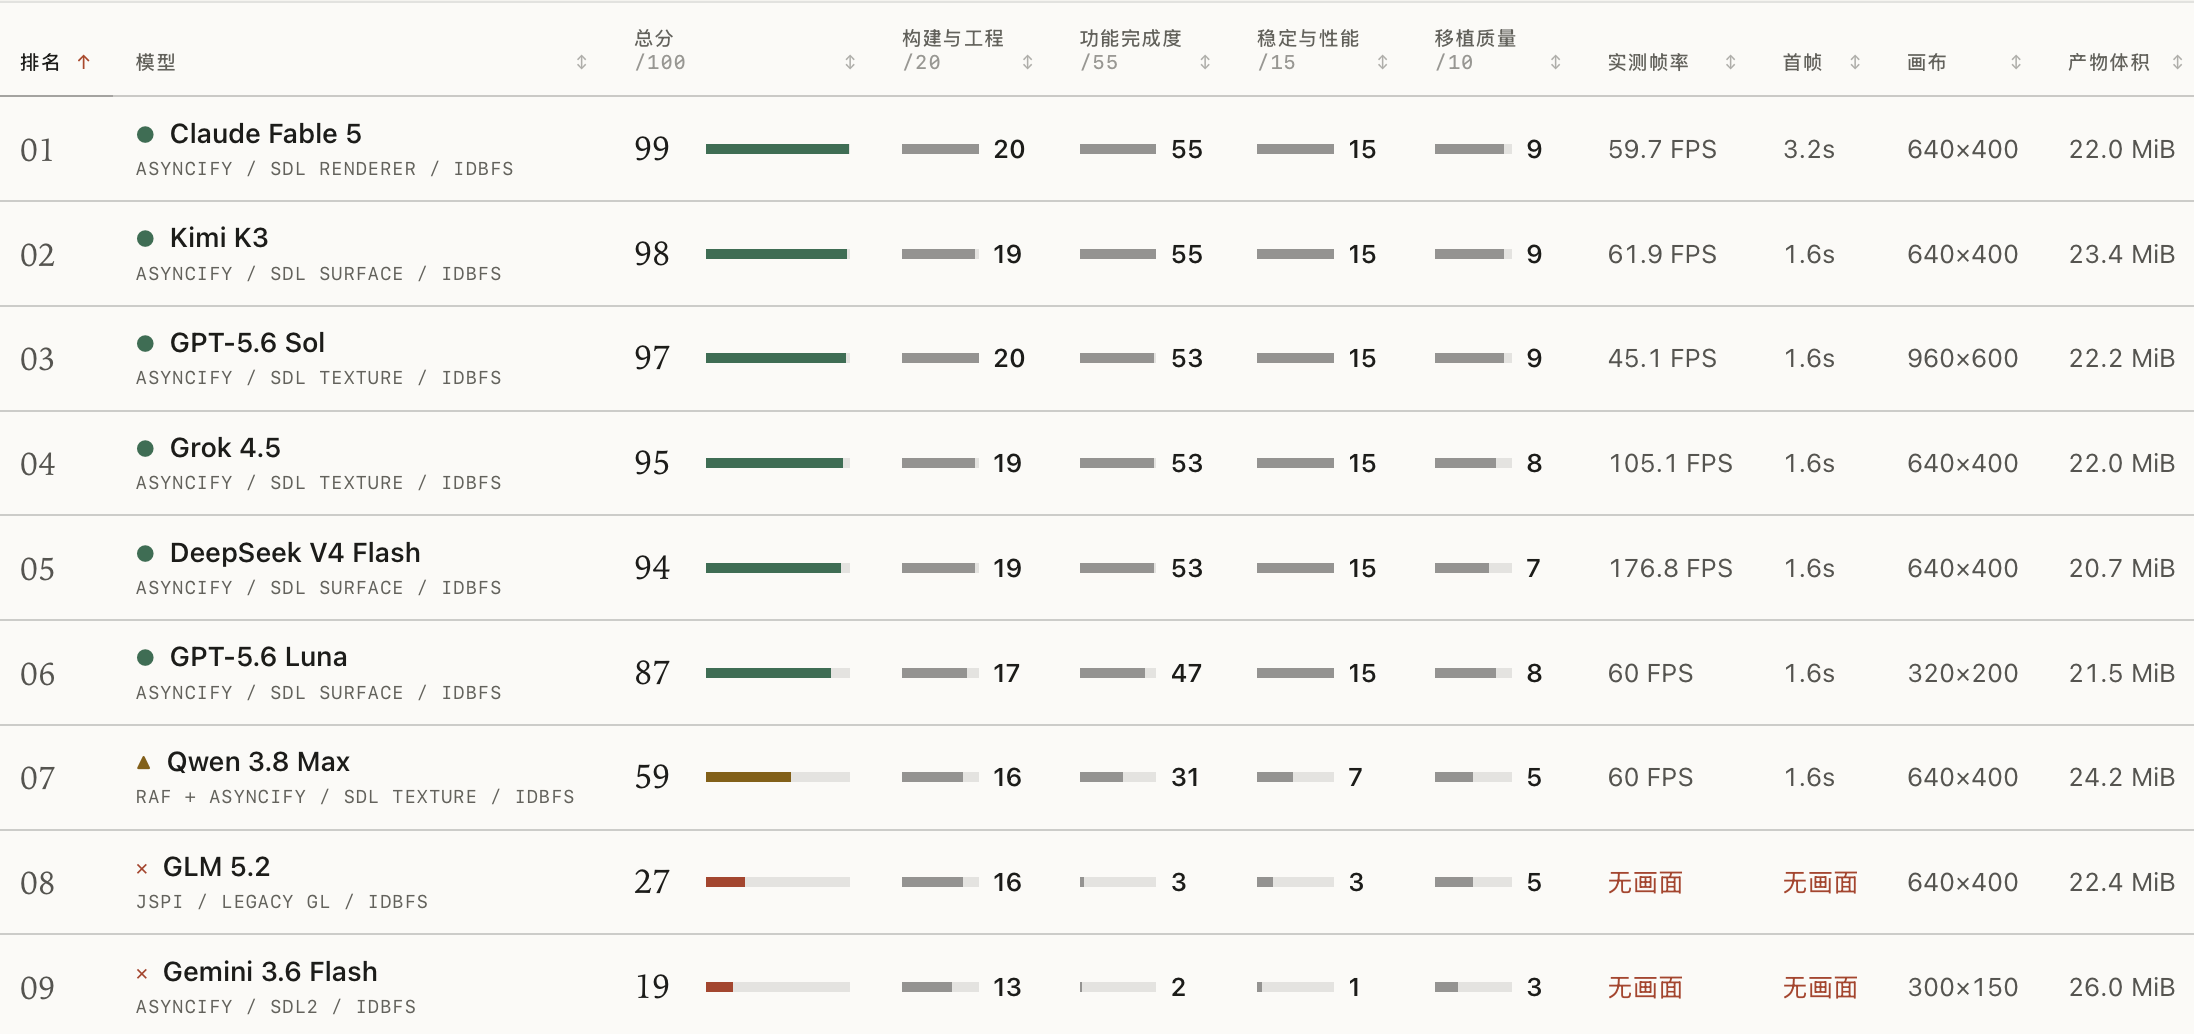Click the stack label "ASYNCIFY / SDL RENDERER / IDBFS"
The width and height of the screenshot is (2194, 1034).
point(325,169)
